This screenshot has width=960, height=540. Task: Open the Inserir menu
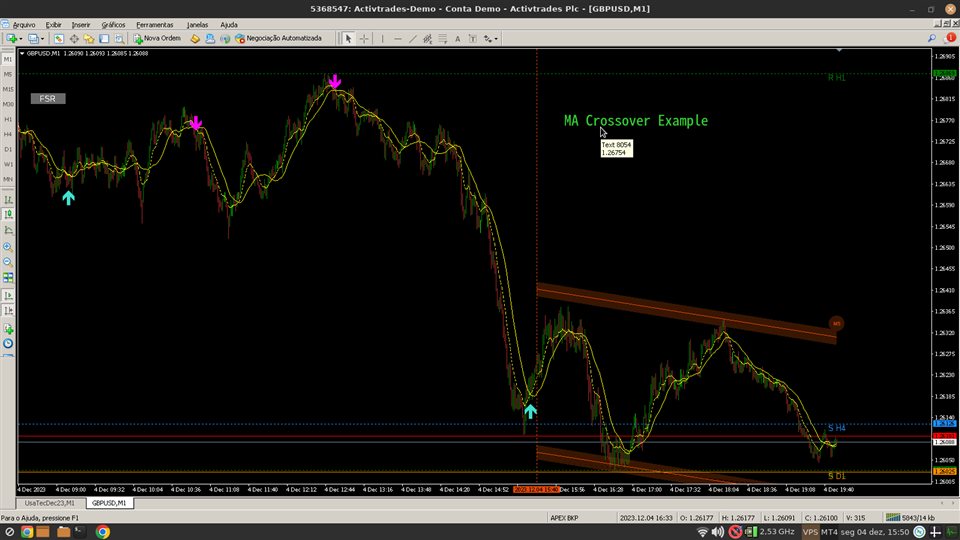(x=81, y=24)
